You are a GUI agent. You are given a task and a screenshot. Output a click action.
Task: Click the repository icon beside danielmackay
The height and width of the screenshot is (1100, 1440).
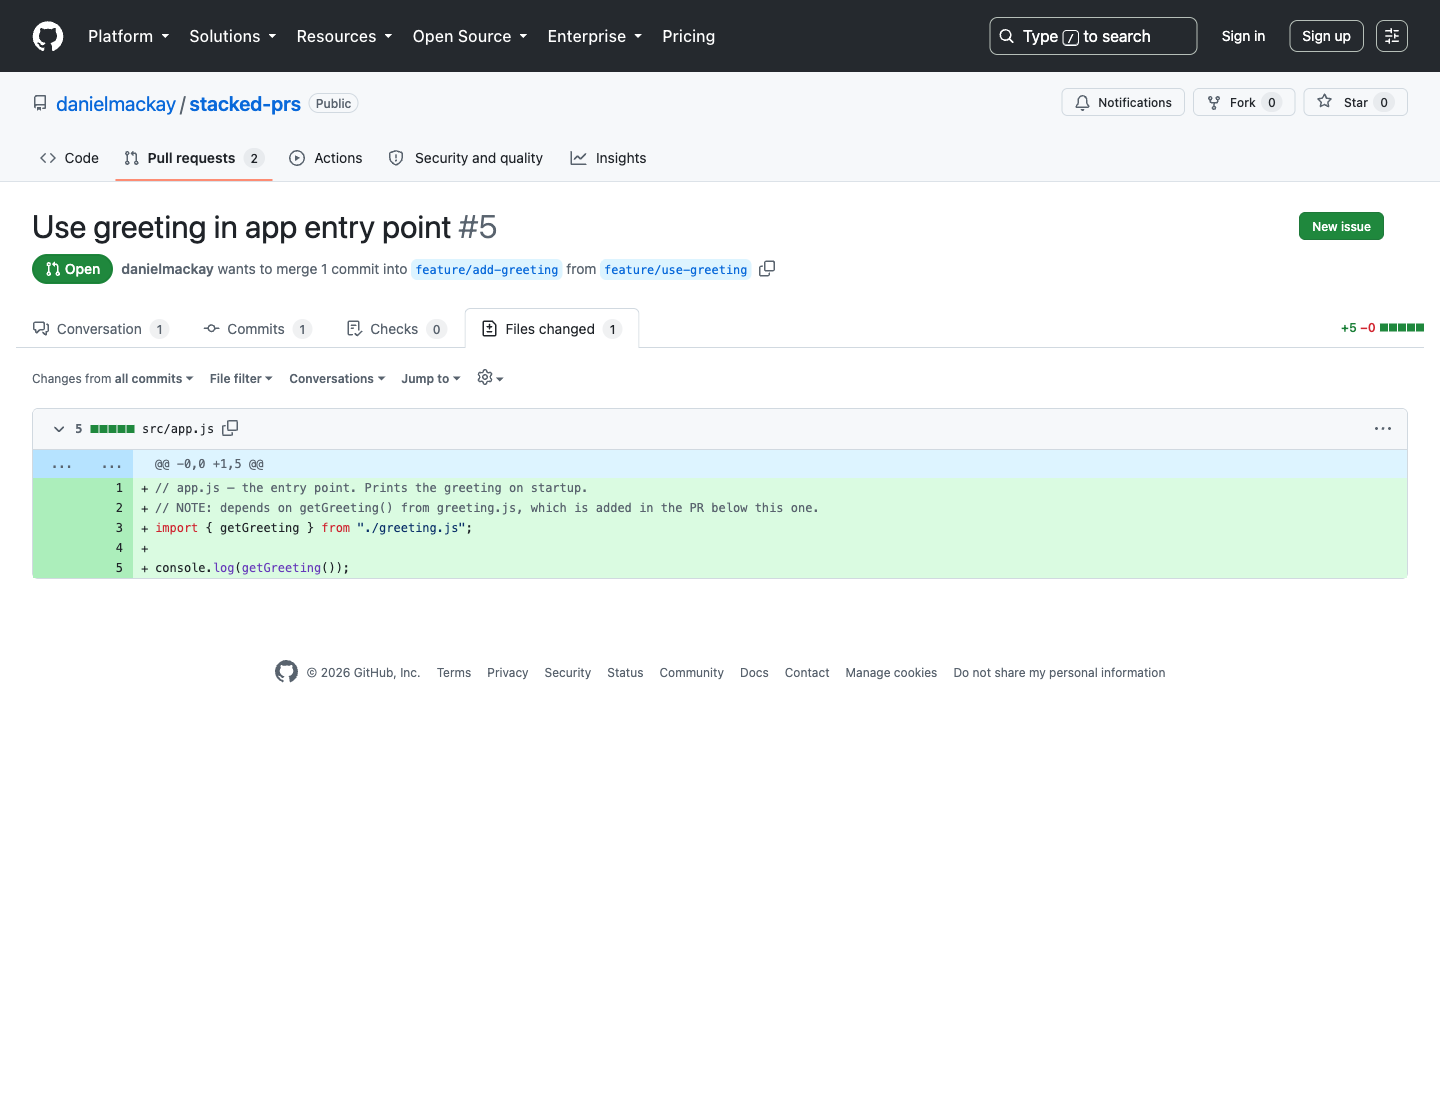tap(40, 103)
